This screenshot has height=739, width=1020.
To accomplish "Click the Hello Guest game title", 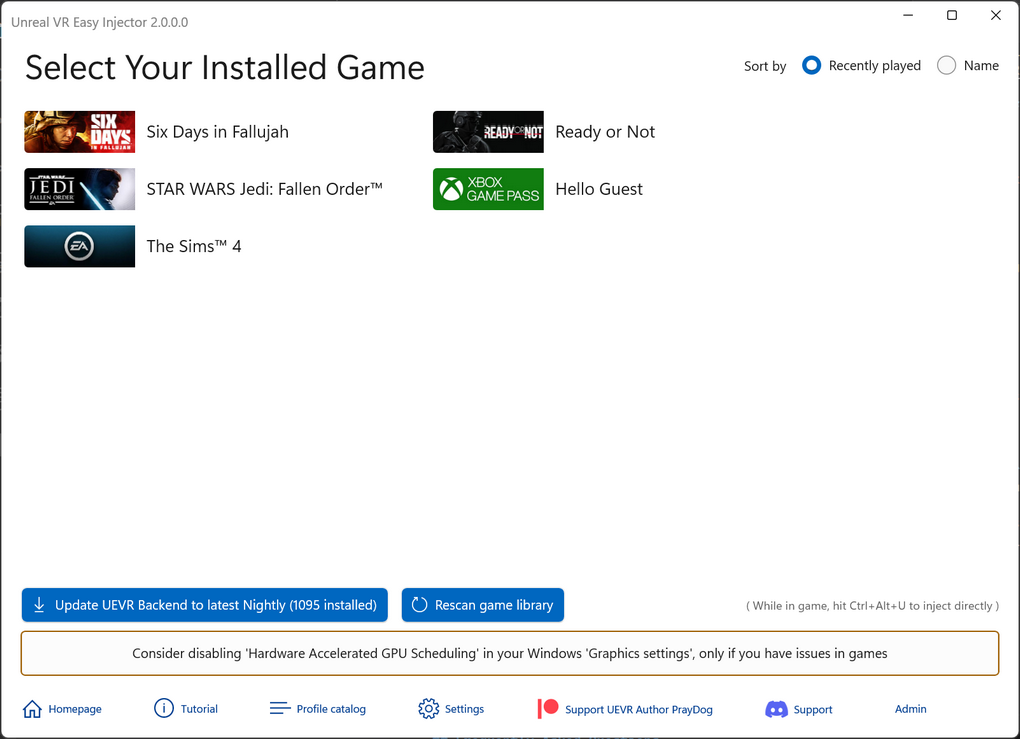I will (x=599, y=189).
